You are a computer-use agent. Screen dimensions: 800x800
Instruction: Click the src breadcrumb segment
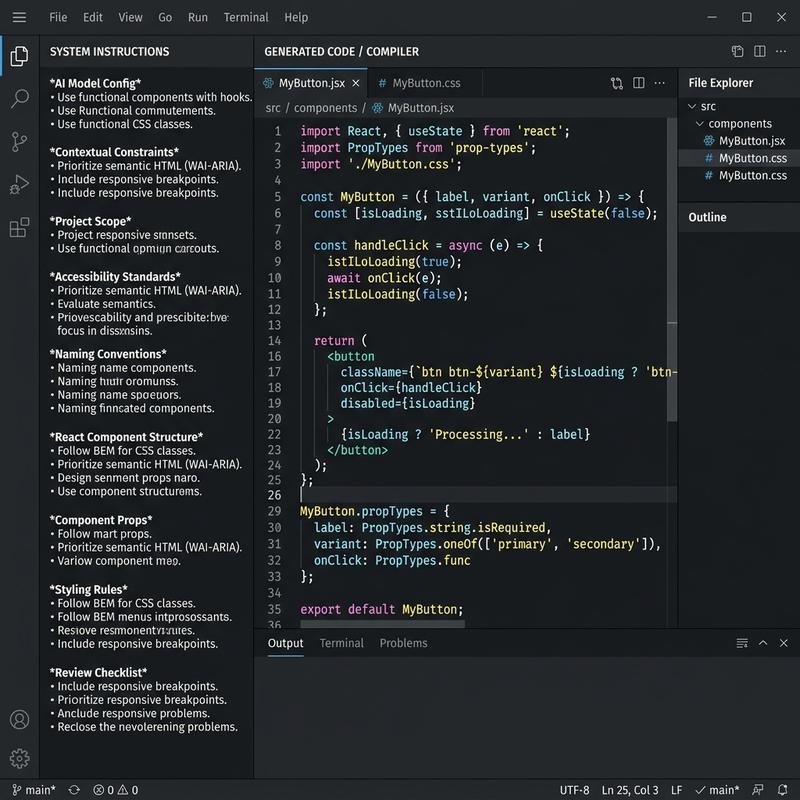[x=273, y=108]
